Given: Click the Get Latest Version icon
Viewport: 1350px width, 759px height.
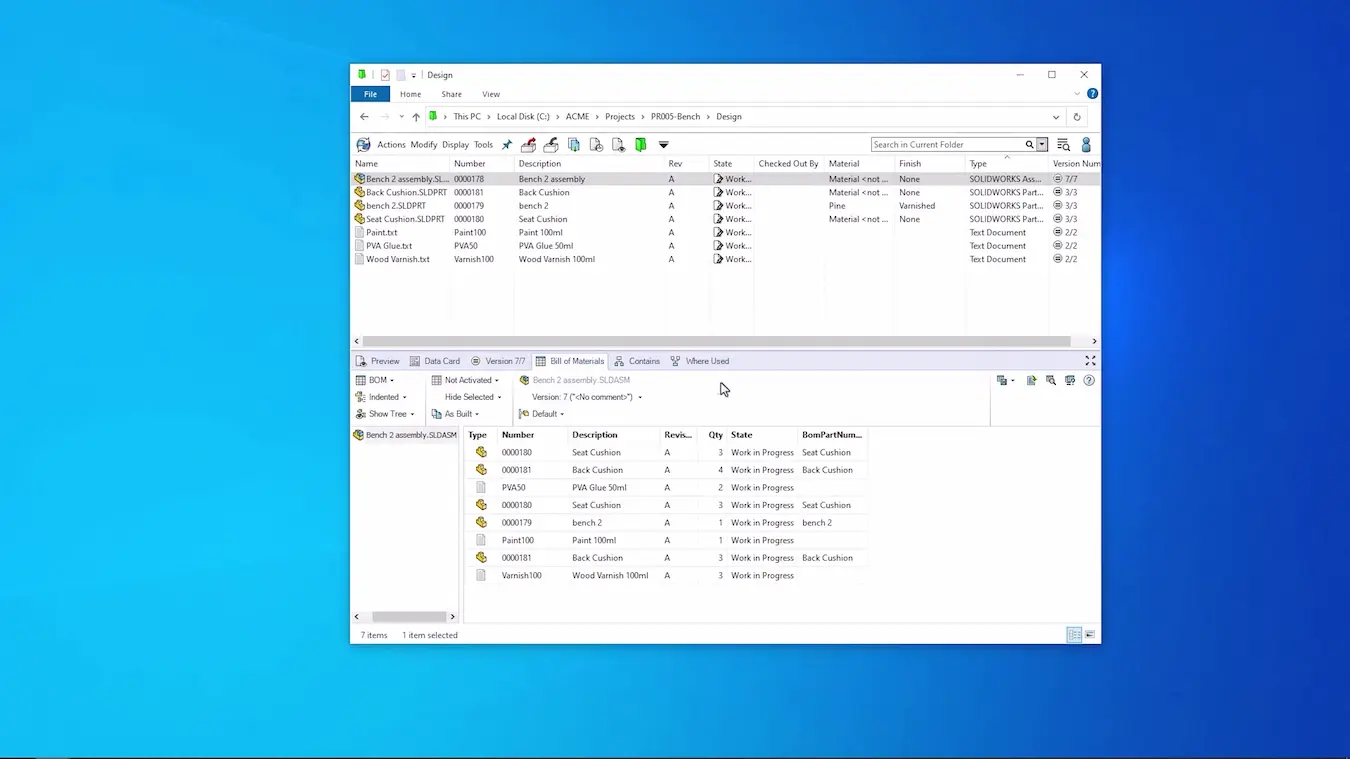Looking at the screenshot, I should click(573, 144).
